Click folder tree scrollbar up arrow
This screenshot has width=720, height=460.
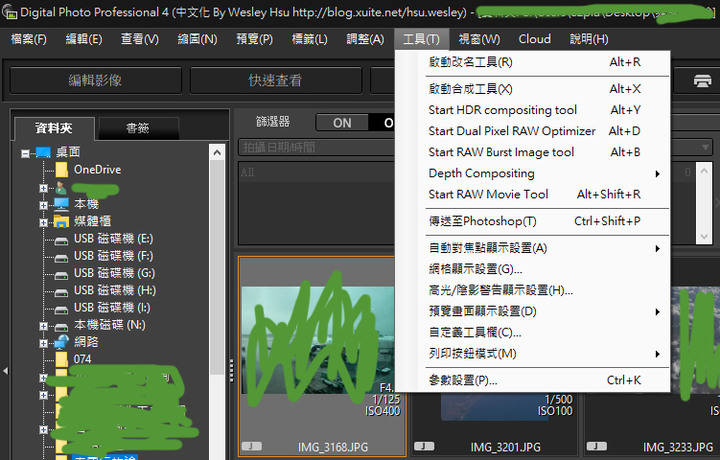click(x=217, y=152)
